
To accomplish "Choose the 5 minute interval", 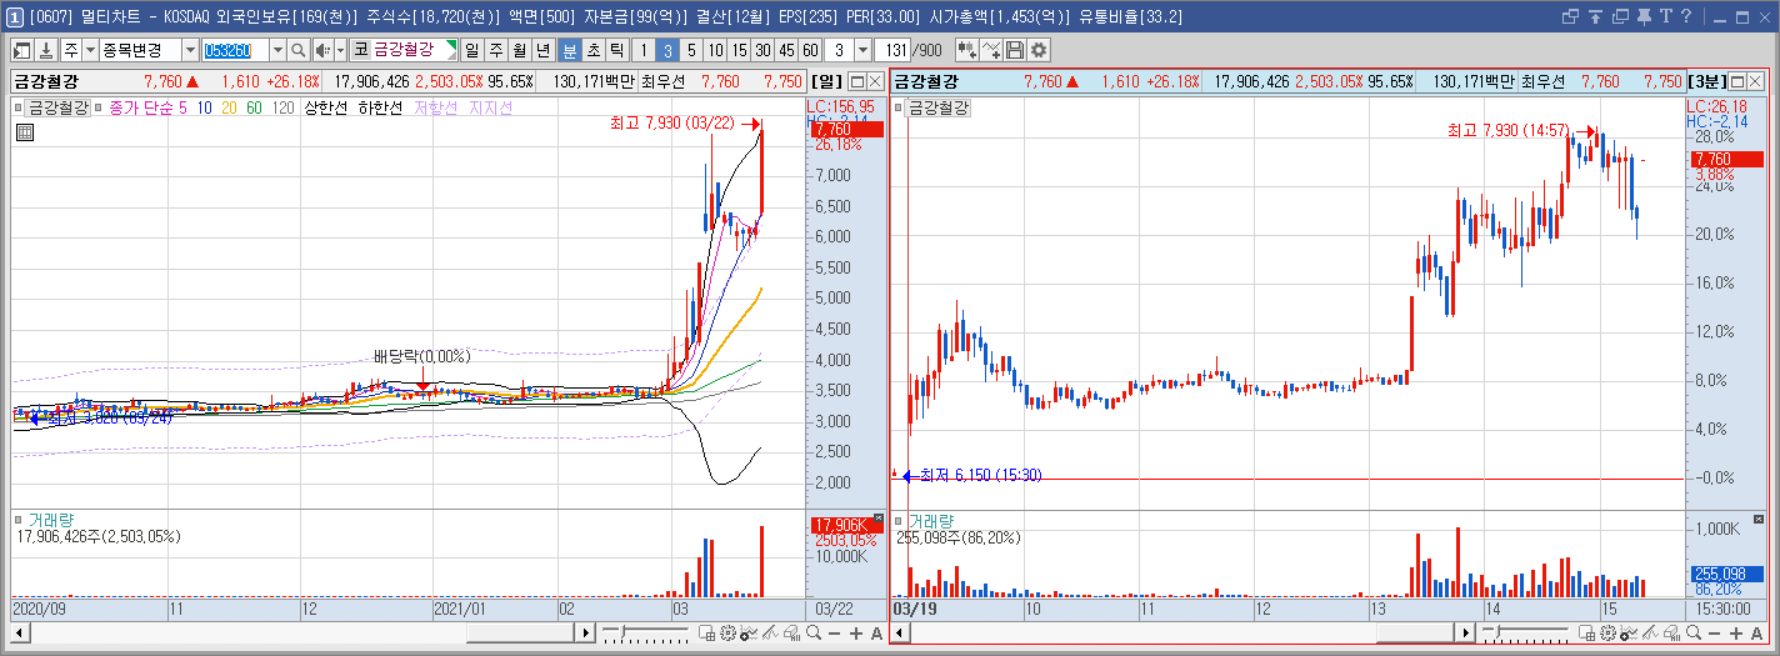I will [x=691, y=50].
